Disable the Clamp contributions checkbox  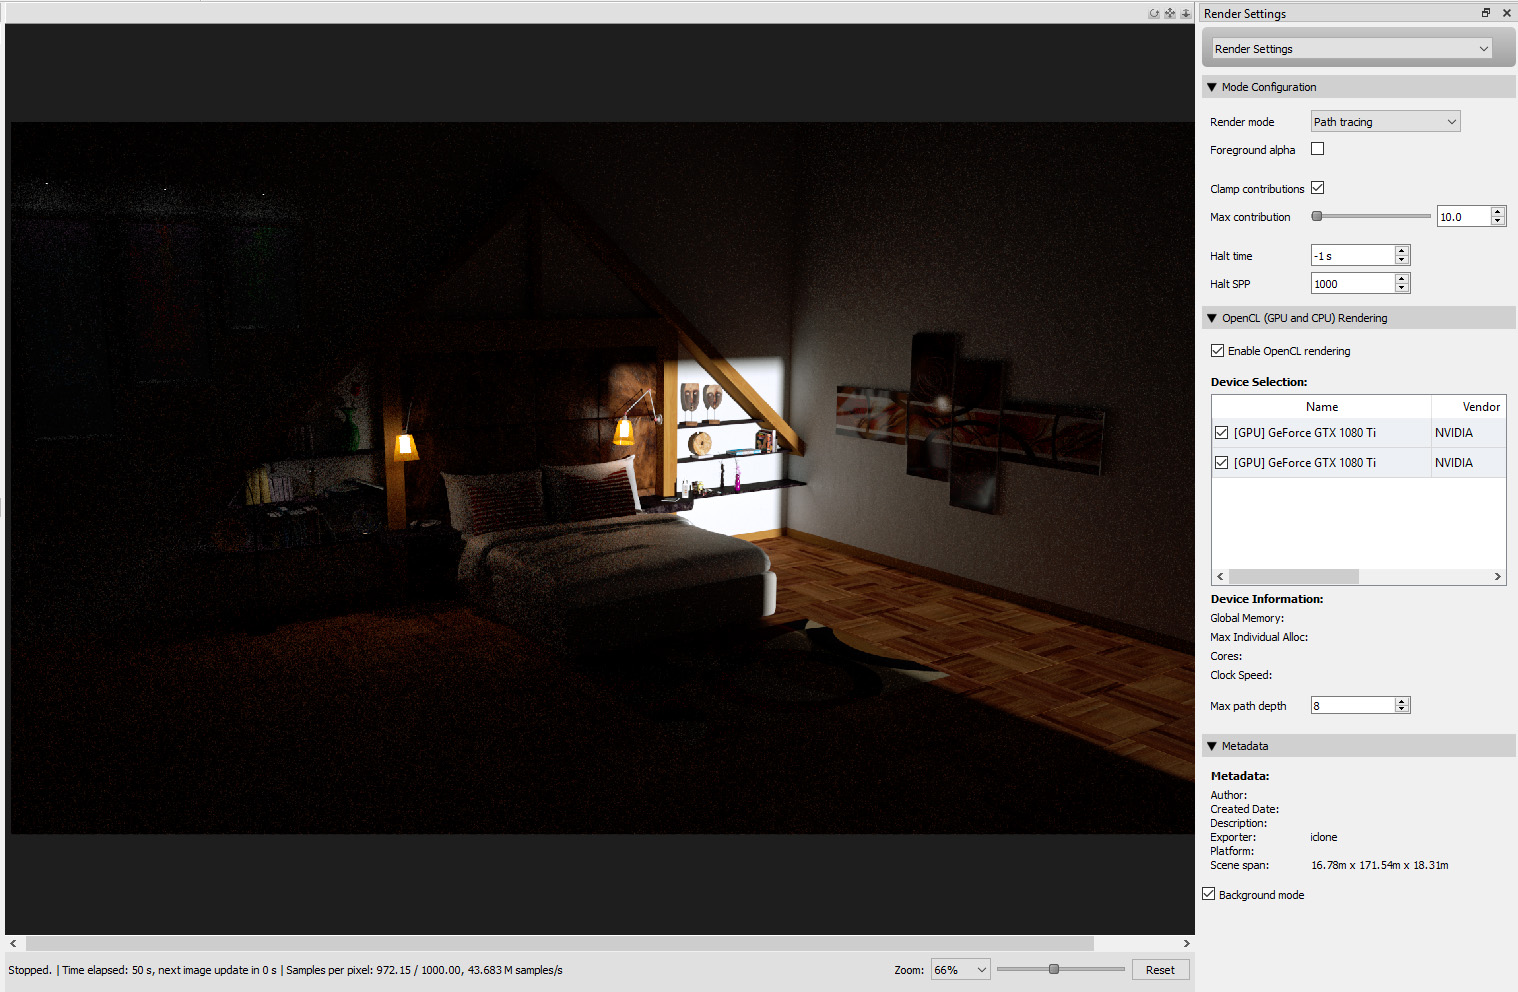pos(1317,188)
